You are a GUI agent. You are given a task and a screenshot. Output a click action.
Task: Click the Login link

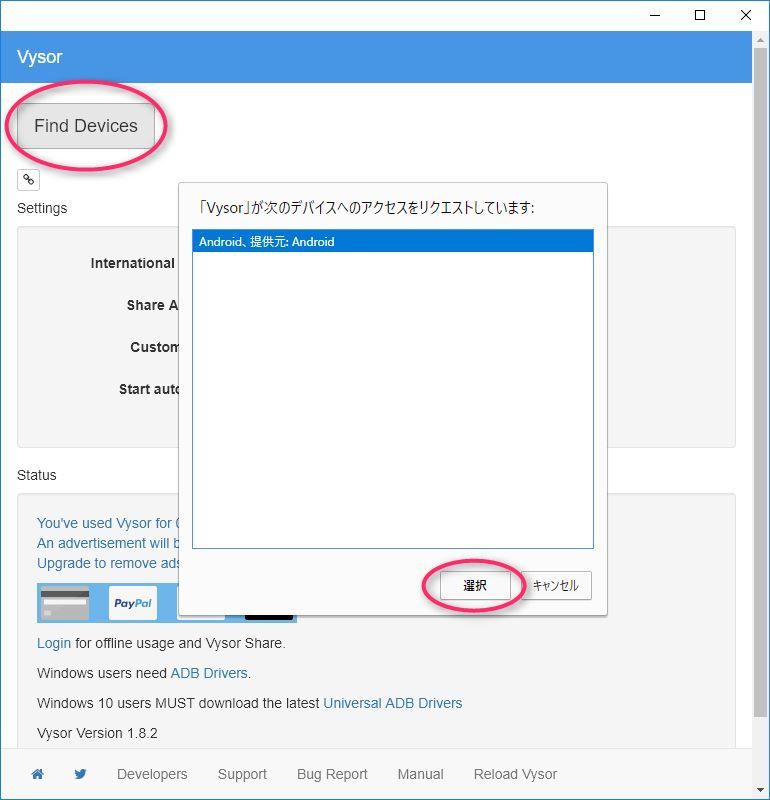tap(54, 643)
